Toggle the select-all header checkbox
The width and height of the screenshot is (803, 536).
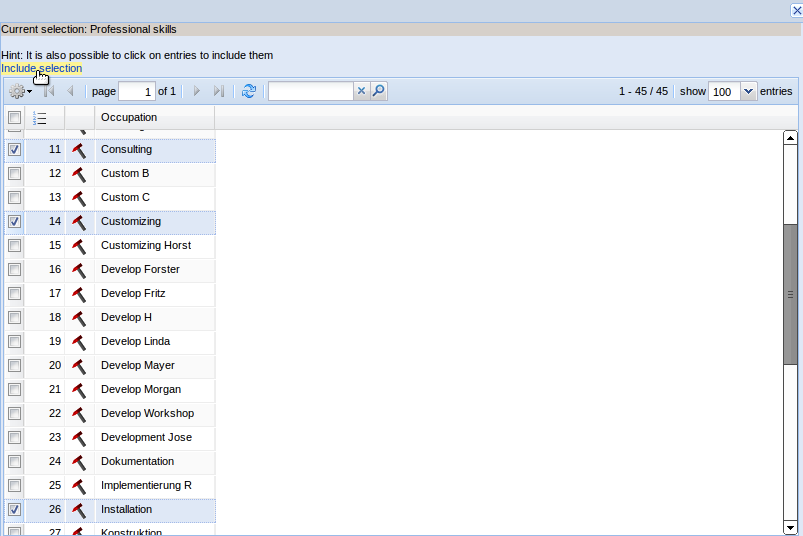(14, 118)
